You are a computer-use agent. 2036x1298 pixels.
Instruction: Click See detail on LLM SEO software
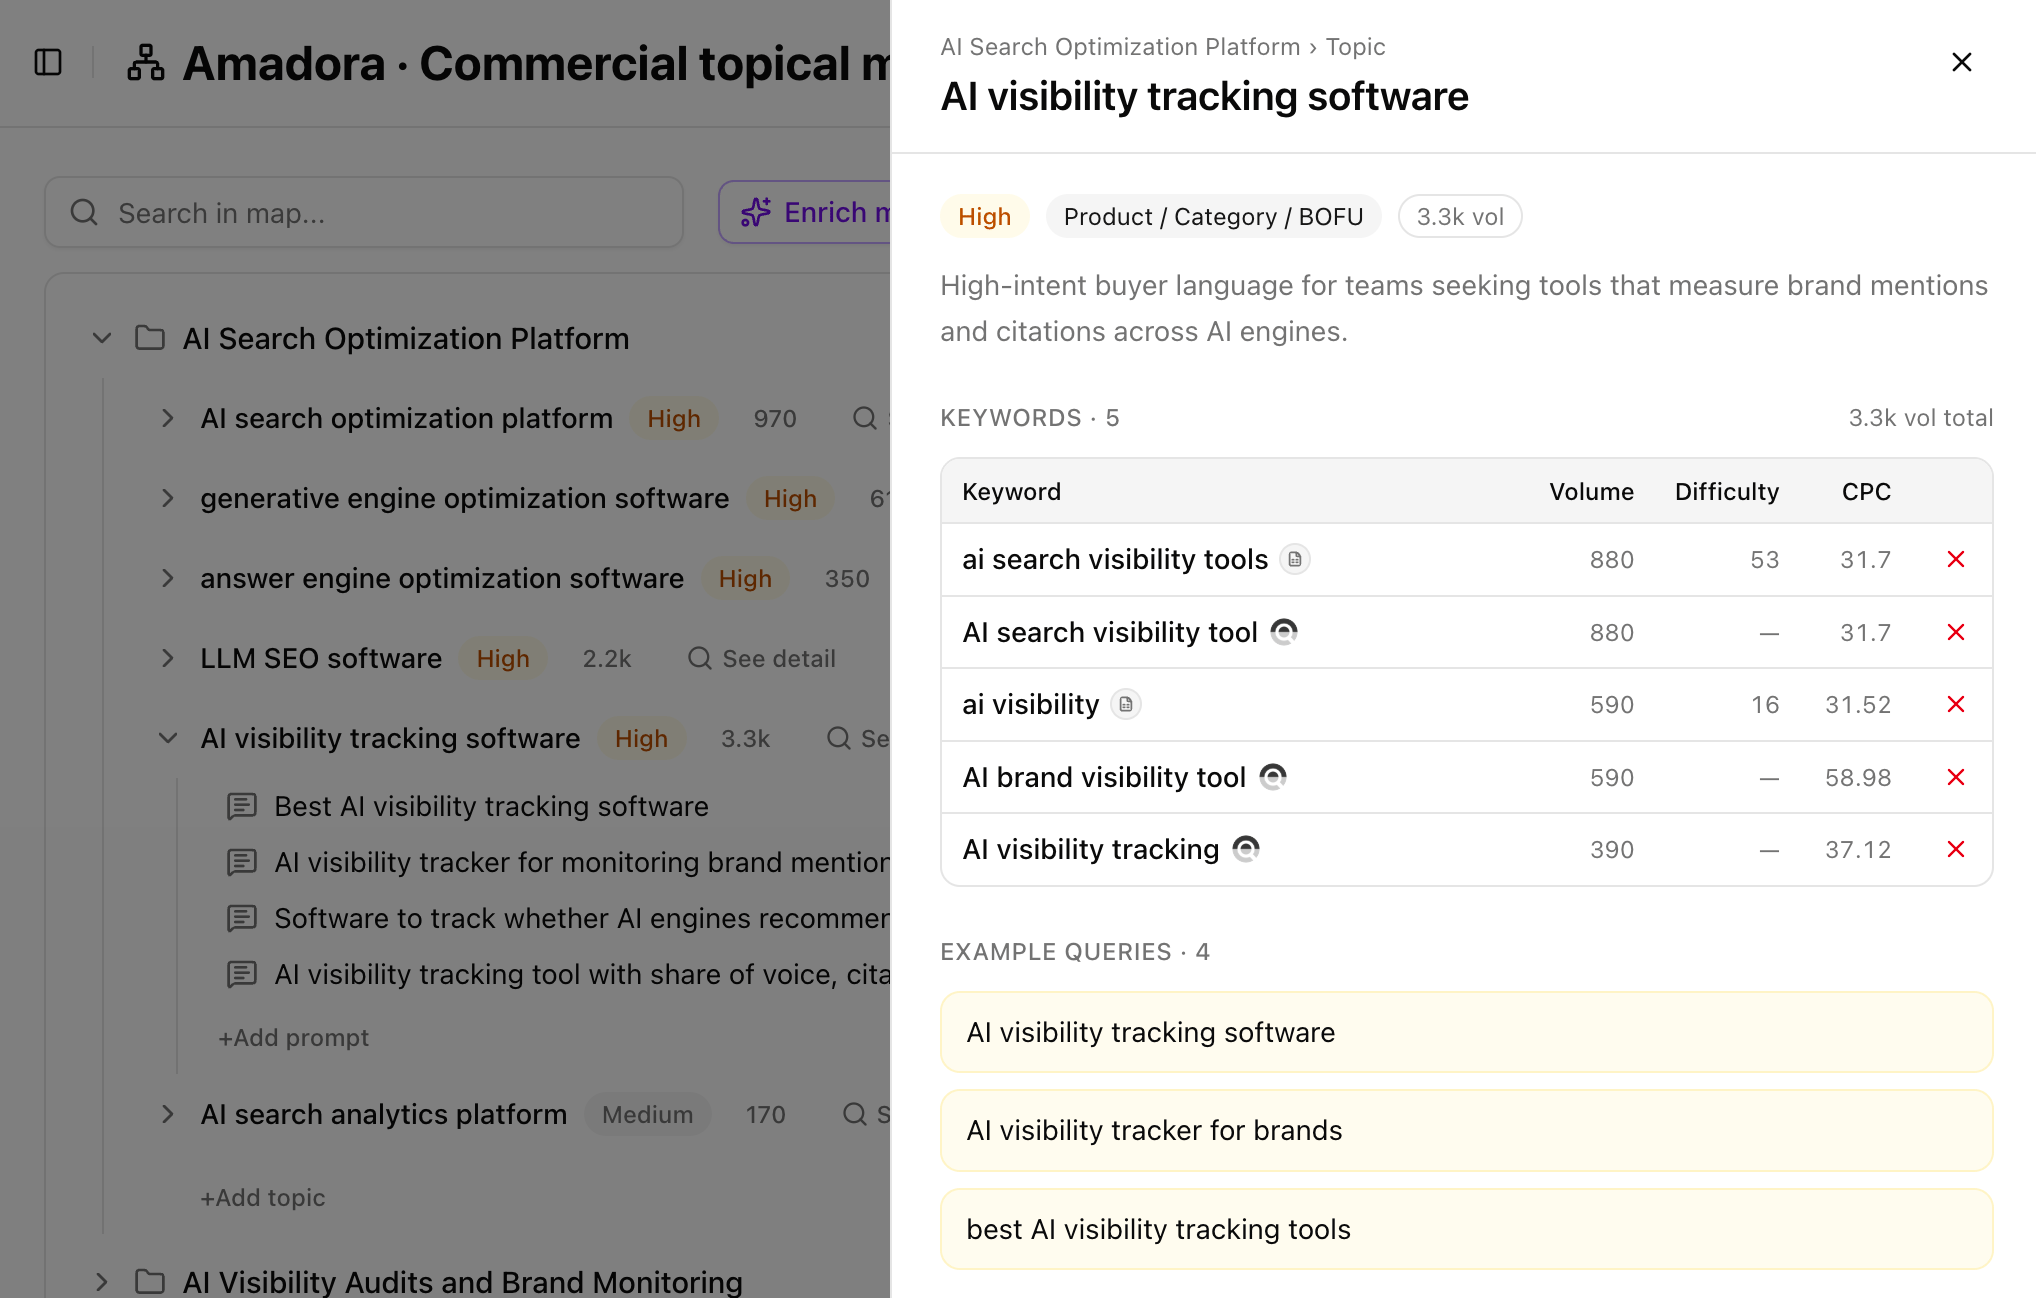click(762, 658)
